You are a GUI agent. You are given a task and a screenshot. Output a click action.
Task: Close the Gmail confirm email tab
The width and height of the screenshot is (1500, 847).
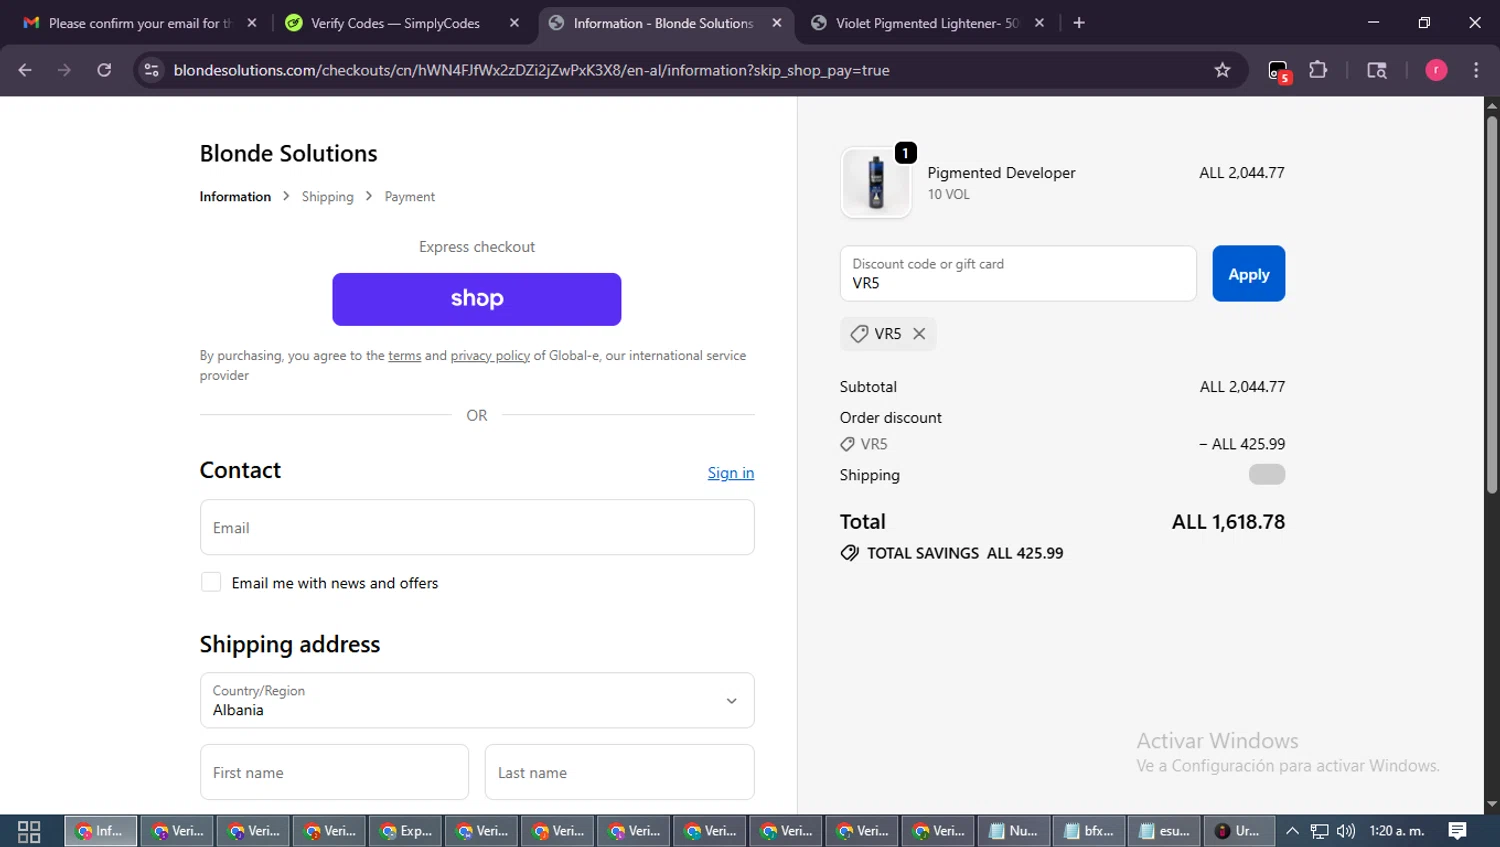tap(252, 23)
